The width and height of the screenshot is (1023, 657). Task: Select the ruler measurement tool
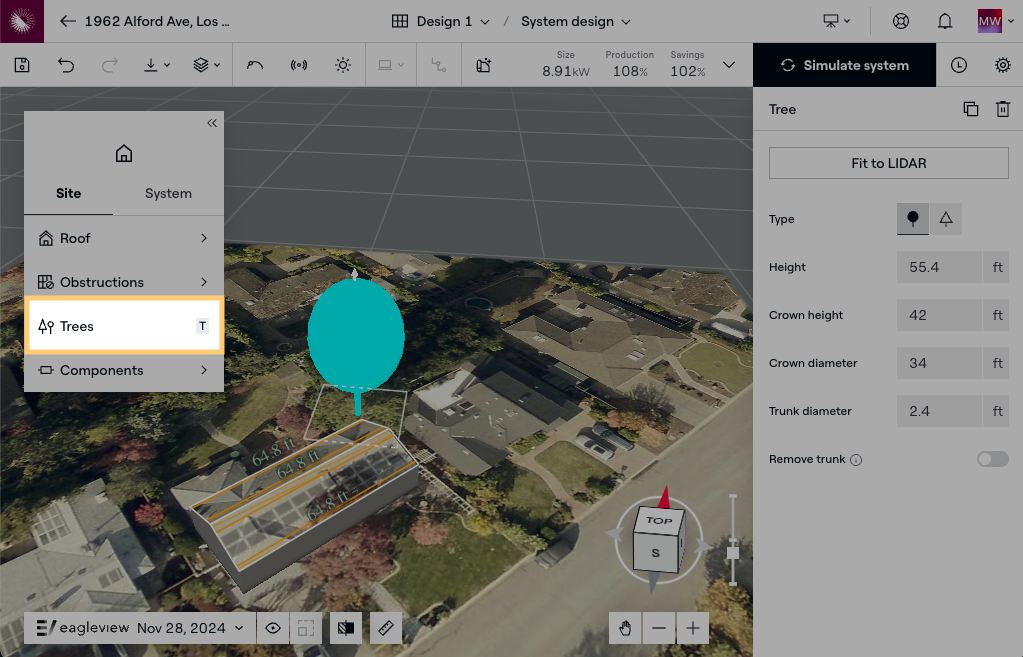(385, 628)
